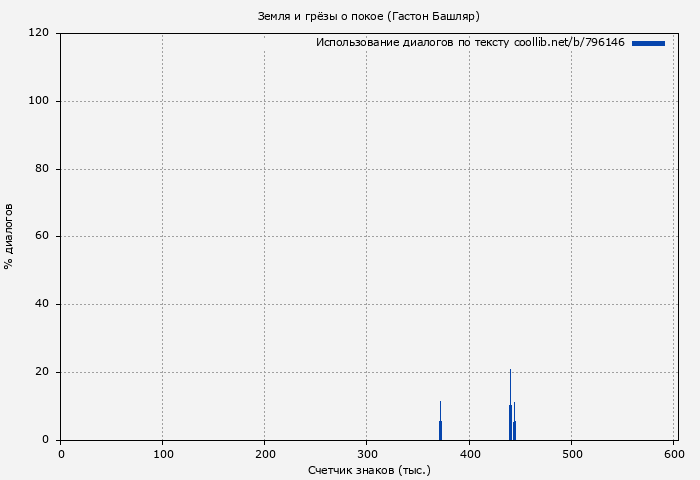Click the blue legend color swatch

(x=648, y=43)
